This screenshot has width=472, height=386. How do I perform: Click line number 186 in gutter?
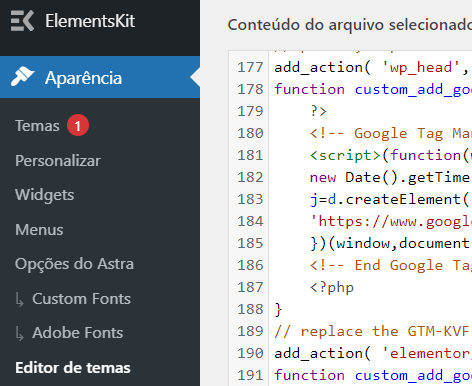point(250,265)
